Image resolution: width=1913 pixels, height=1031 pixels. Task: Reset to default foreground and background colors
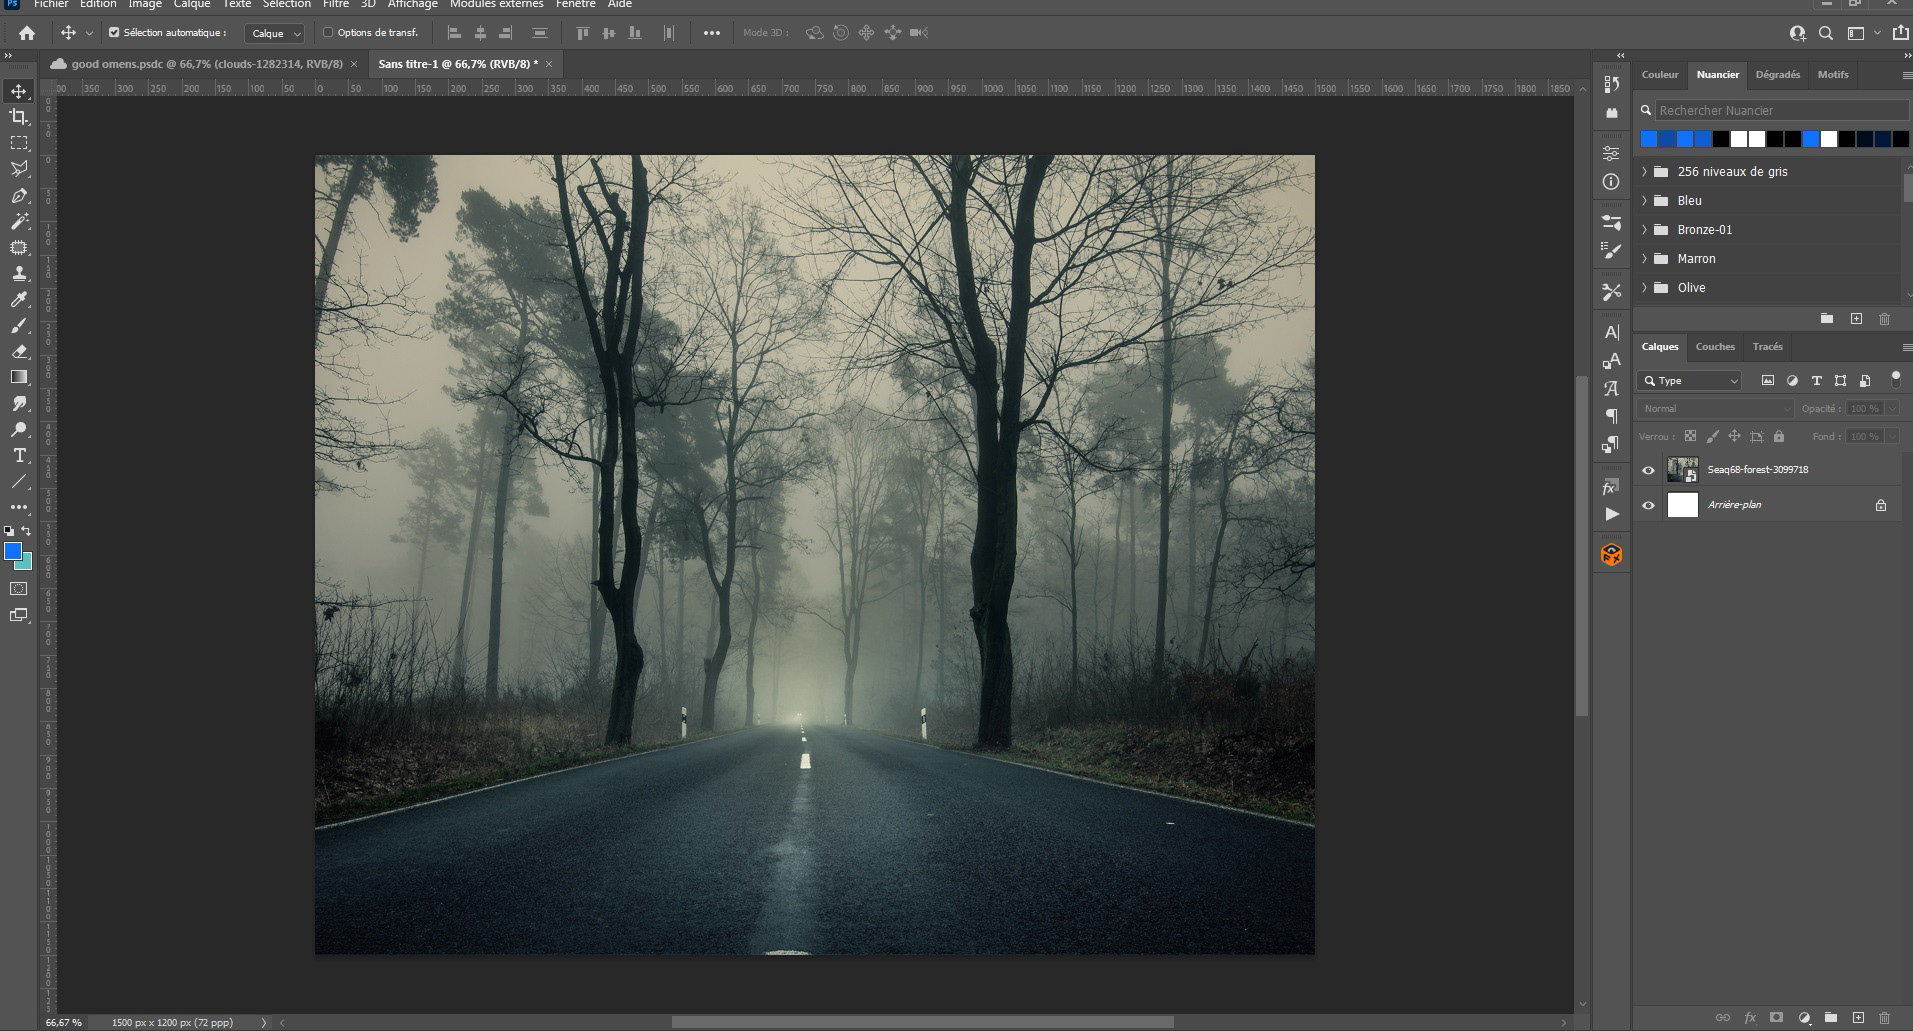point(9,531)
